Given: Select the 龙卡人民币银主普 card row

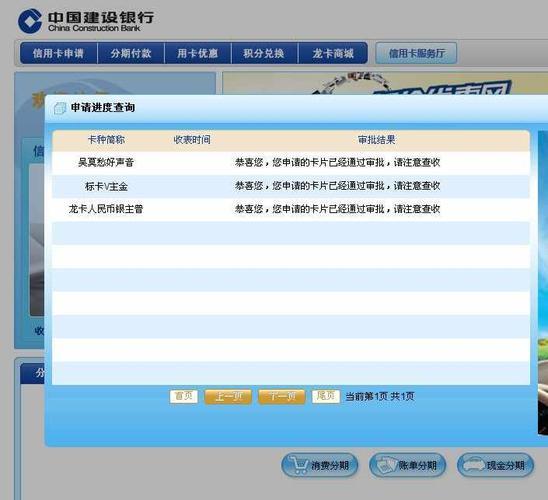Looking at the screenshot, I should pos(291,209).
